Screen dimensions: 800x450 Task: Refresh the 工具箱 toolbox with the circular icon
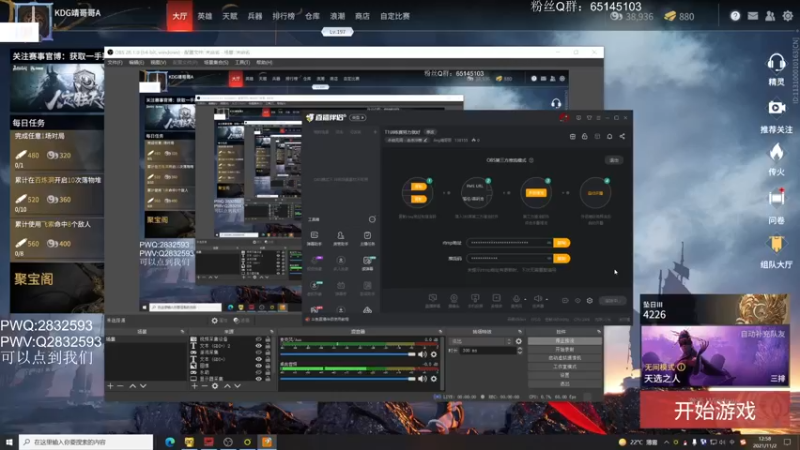372,219
